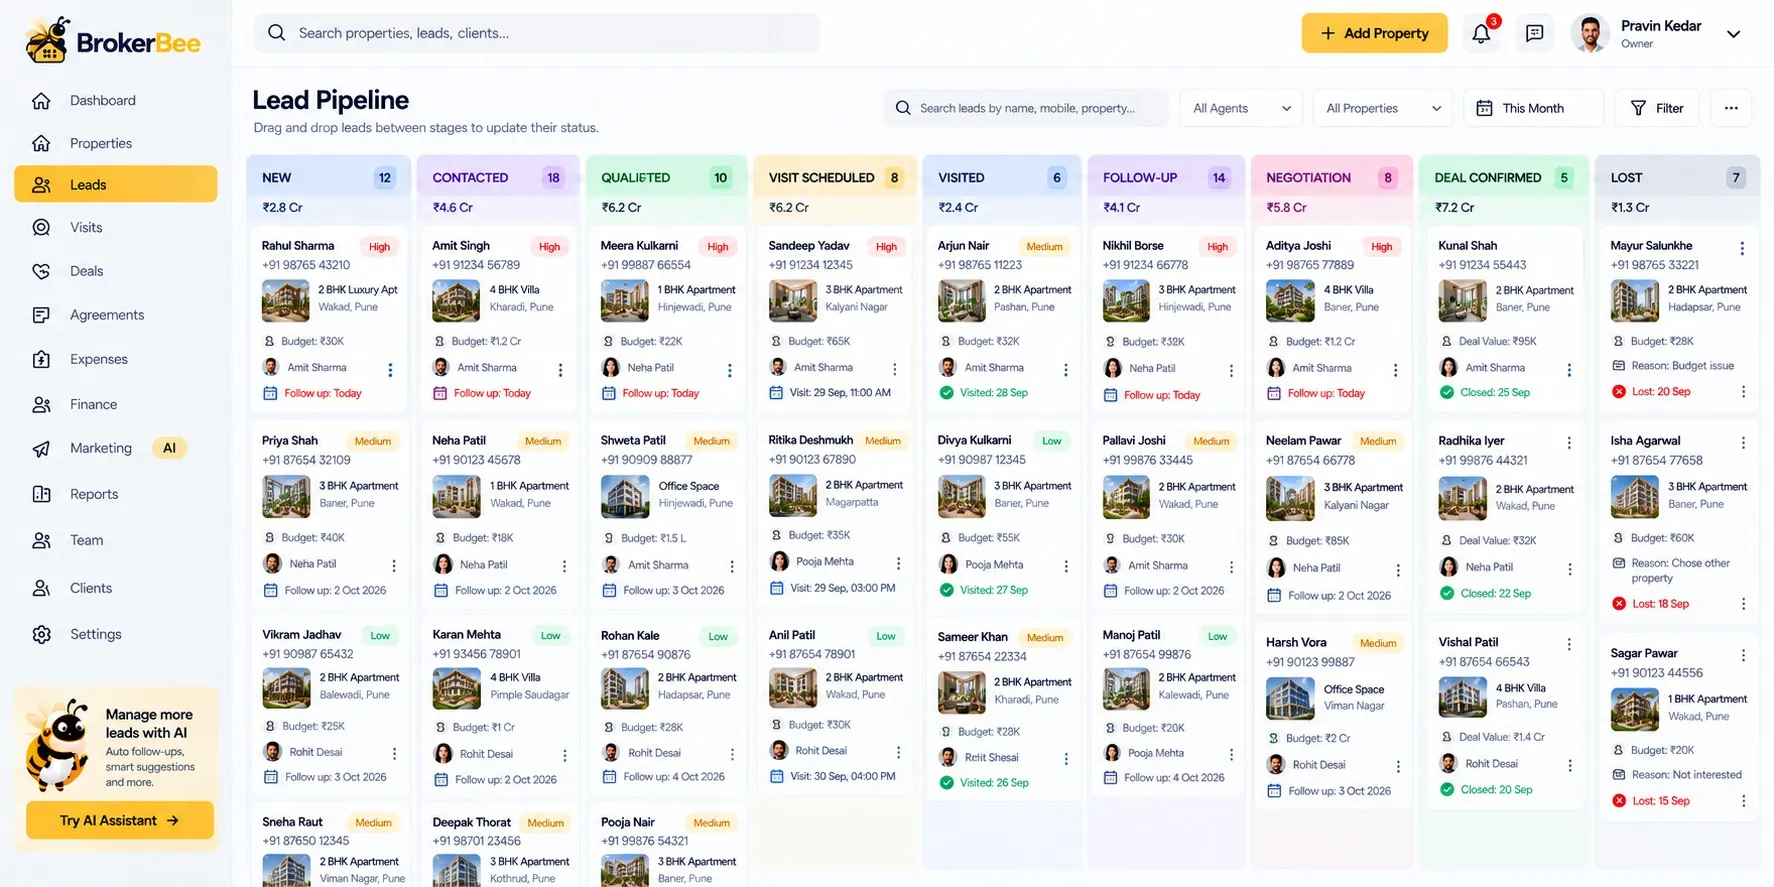Screen dimensions: 1774x887
Task: Click the property thumbnail on Aditya Joshi's card
Action: coord(1290,300)
